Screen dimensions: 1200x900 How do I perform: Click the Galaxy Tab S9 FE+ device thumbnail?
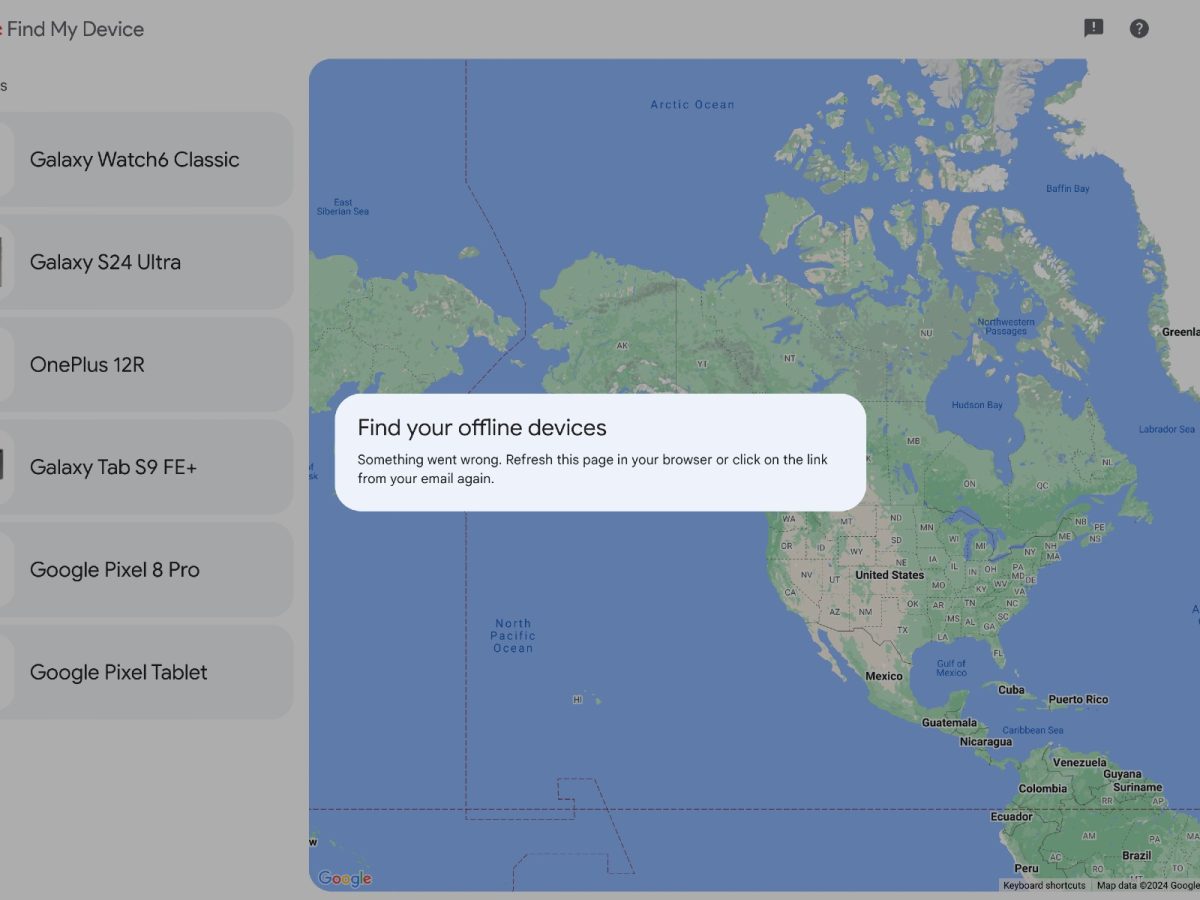pyautogui.click(x=3, y=466)
